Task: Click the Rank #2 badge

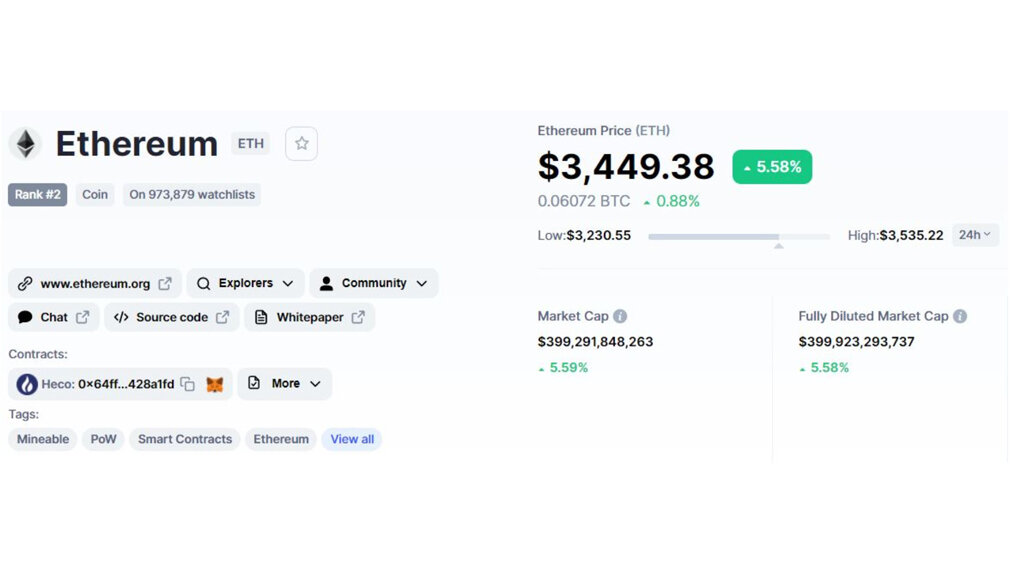Action: pos(37,194)
